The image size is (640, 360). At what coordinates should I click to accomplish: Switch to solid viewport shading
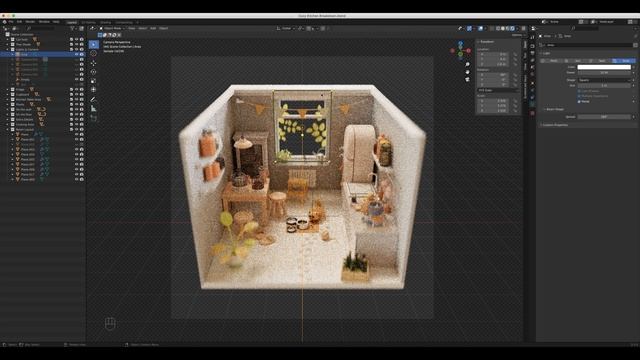[502, 29]
